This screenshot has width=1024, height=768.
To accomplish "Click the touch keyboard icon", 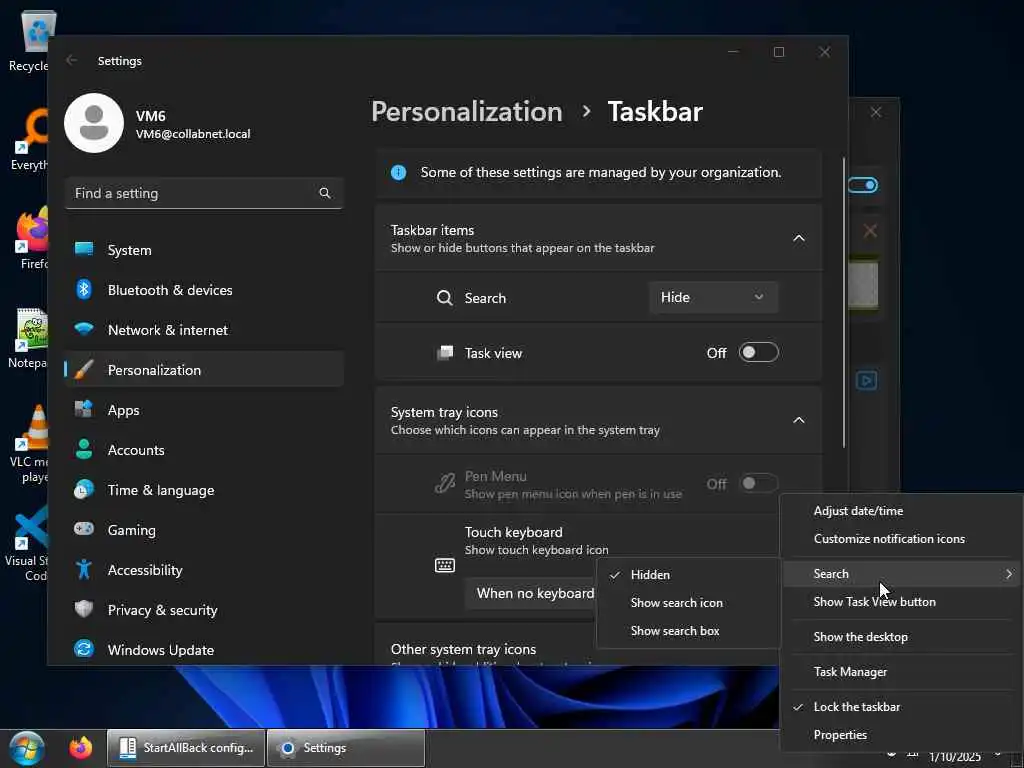I will (445, 565).
